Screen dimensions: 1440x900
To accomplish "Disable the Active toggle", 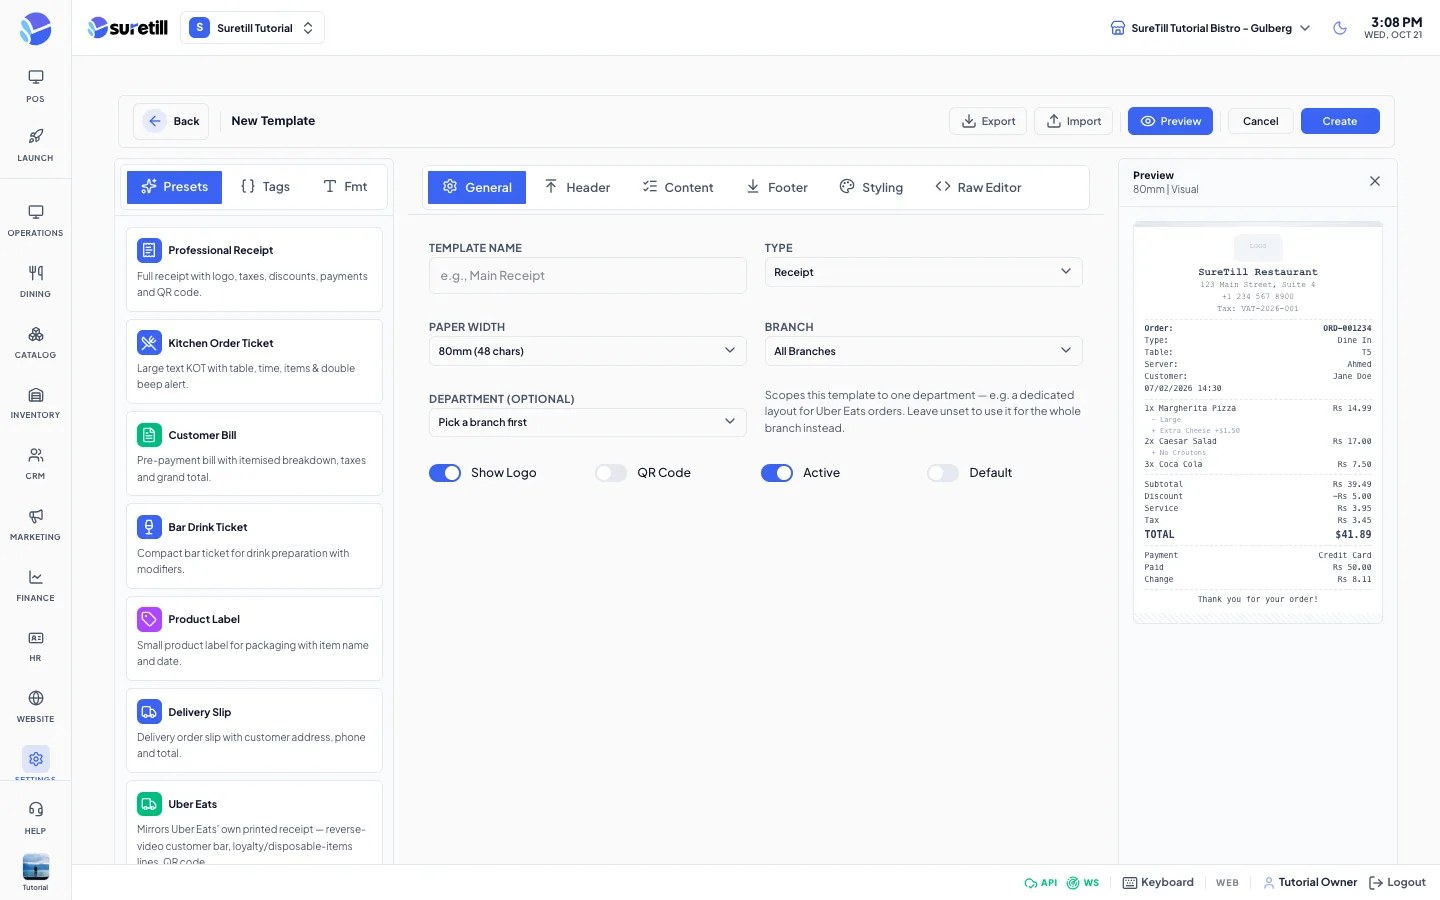I will [777, 473].
